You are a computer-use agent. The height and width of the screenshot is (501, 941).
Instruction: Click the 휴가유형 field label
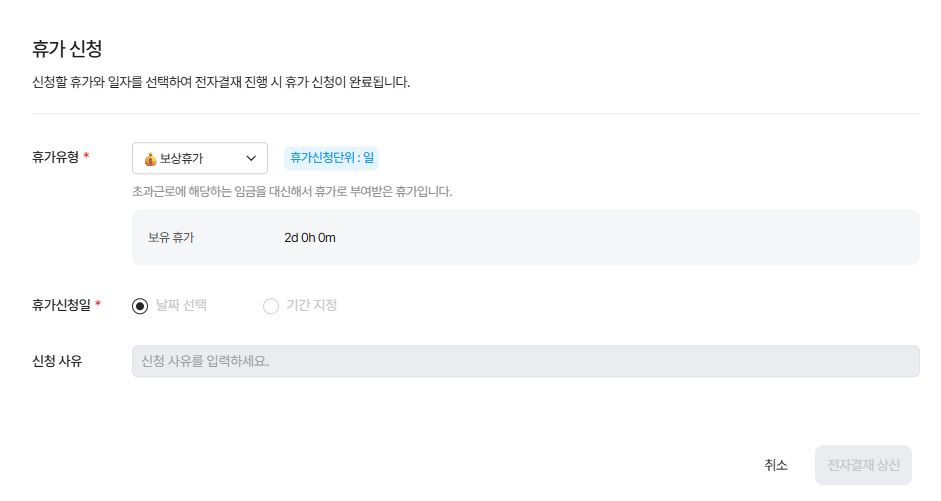55,157
